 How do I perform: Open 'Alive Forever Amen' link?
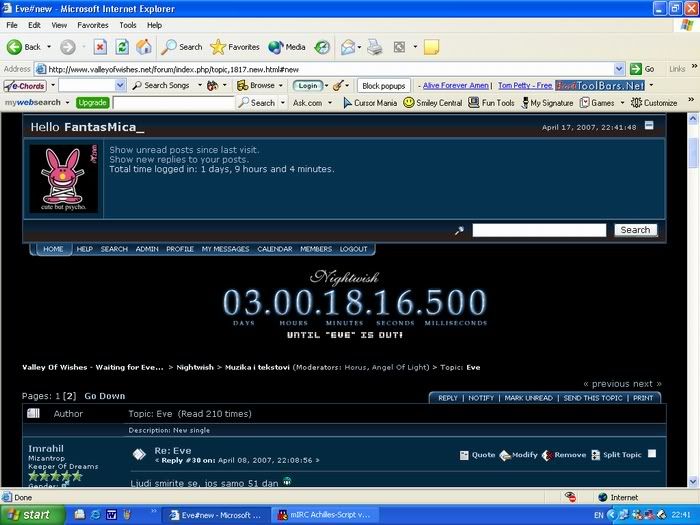pos(456,85)
